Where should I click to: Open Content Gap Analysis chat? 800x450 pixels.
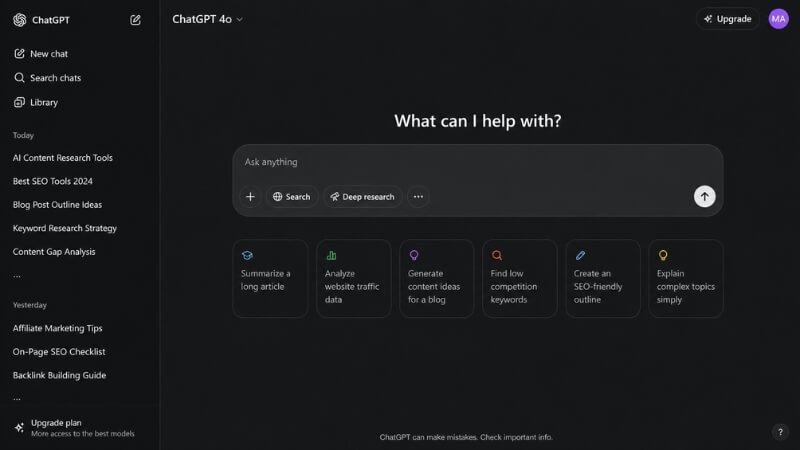(x=54, y=252)
